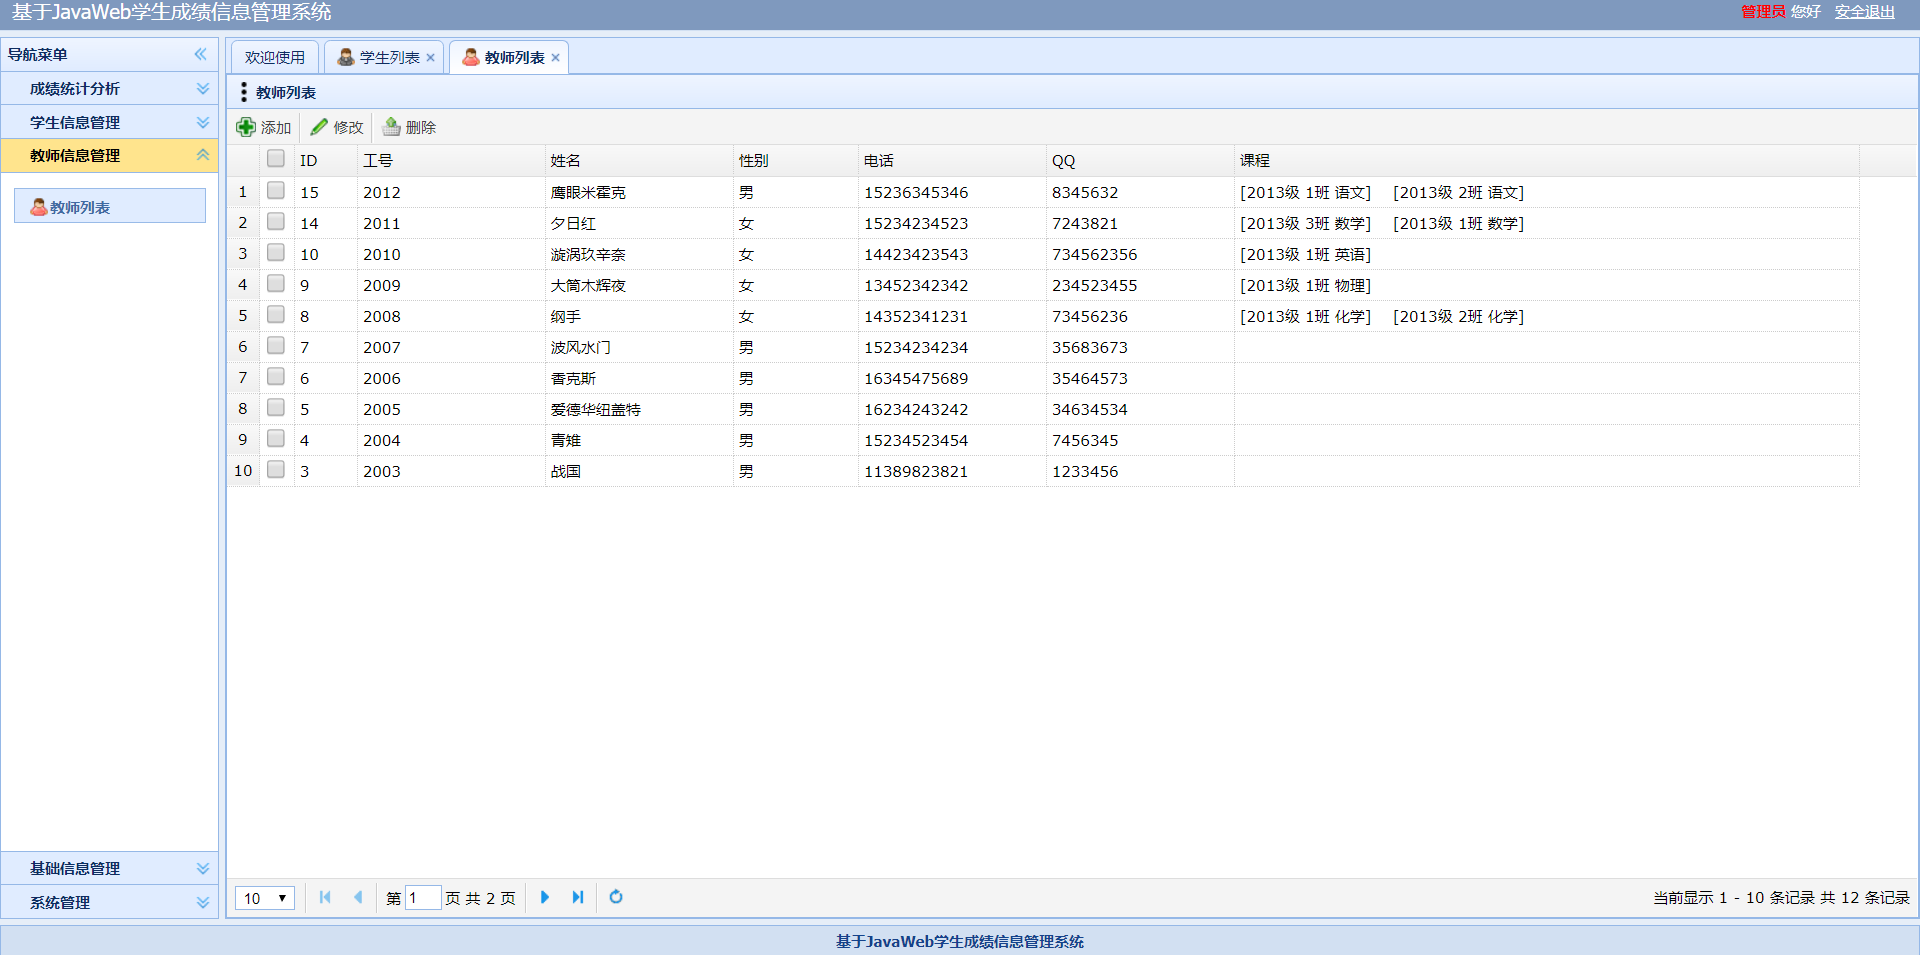The width and height of the screenshot is (1920, 955).
Task: Check the row for teacher 纲手
Action: point(276,314)
